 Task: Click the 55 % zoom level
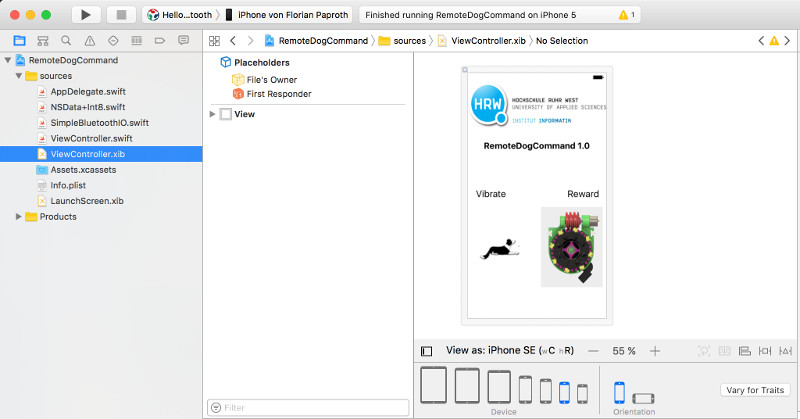pos(624,351)
